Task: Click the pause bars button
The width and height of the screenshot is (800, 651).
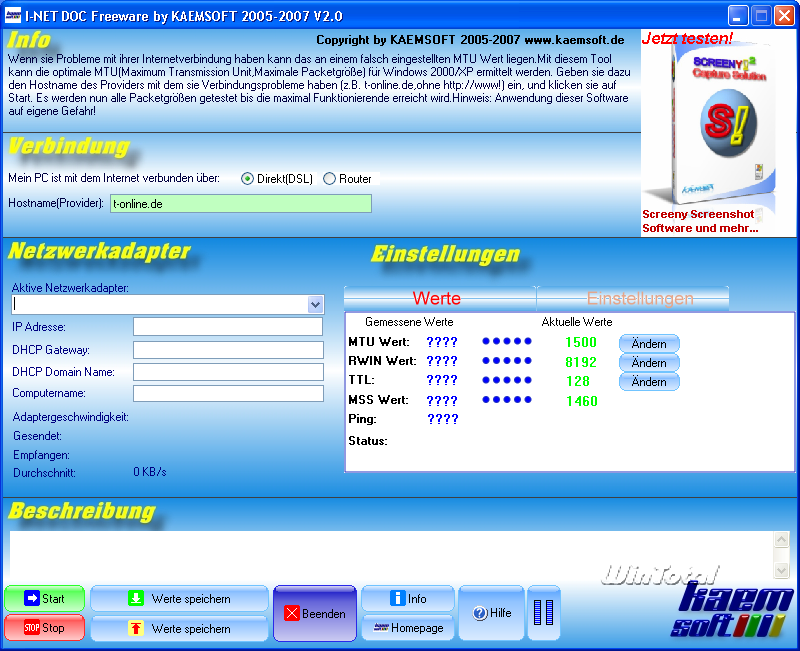Action: pyautogui.click(x=543, y=613)
